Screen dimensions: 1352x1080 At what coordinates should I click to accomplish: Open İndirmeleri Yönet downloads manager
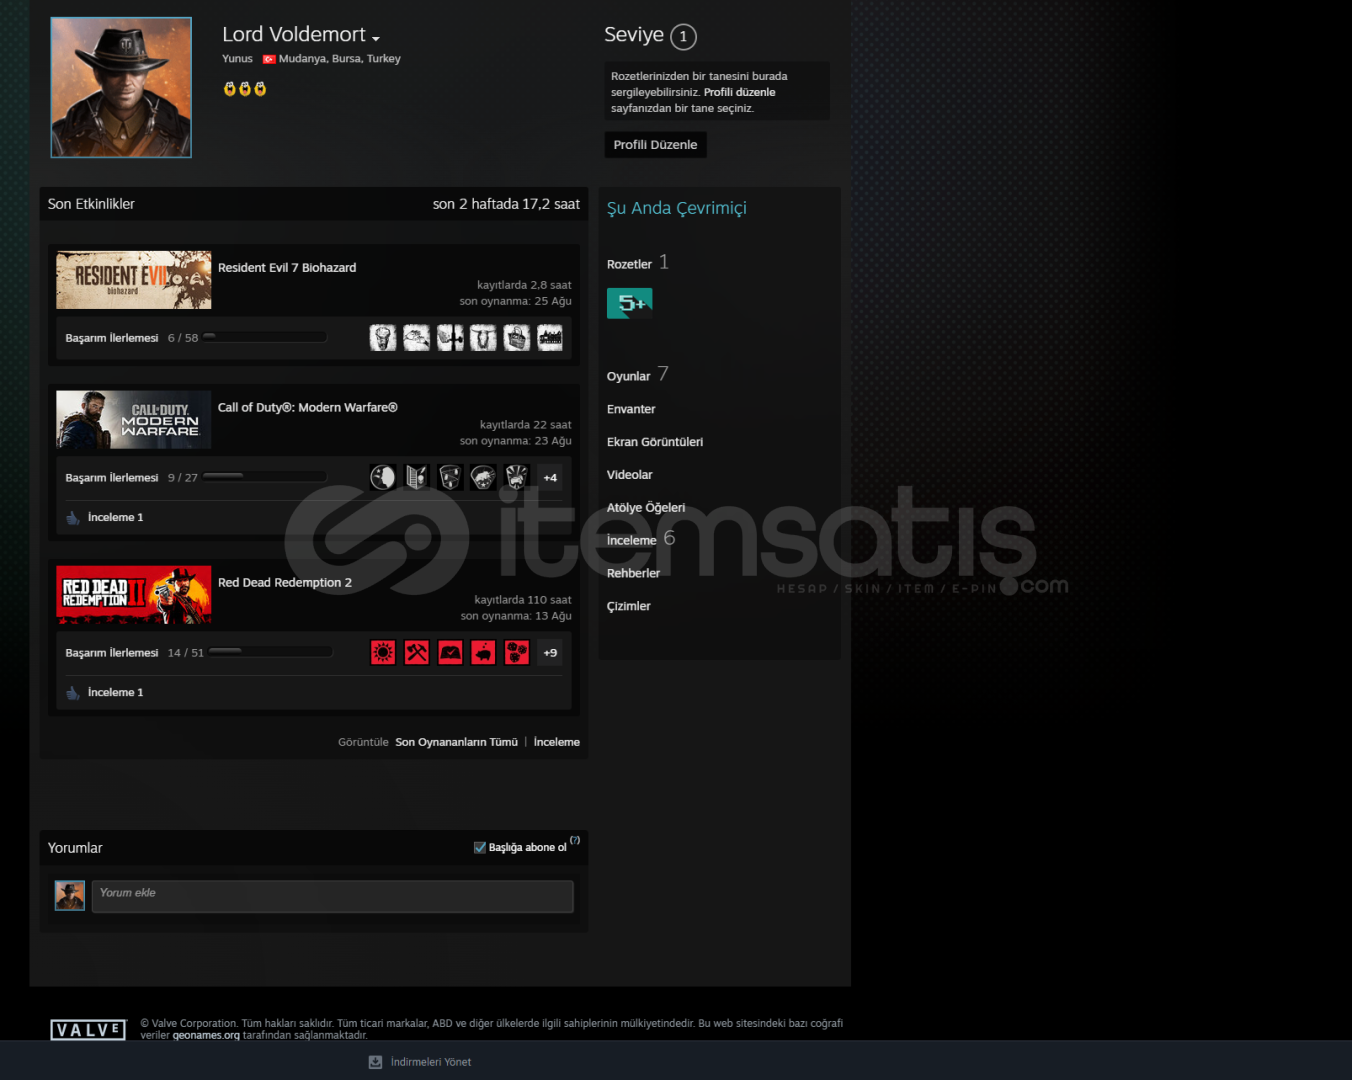pos(431,1062)
